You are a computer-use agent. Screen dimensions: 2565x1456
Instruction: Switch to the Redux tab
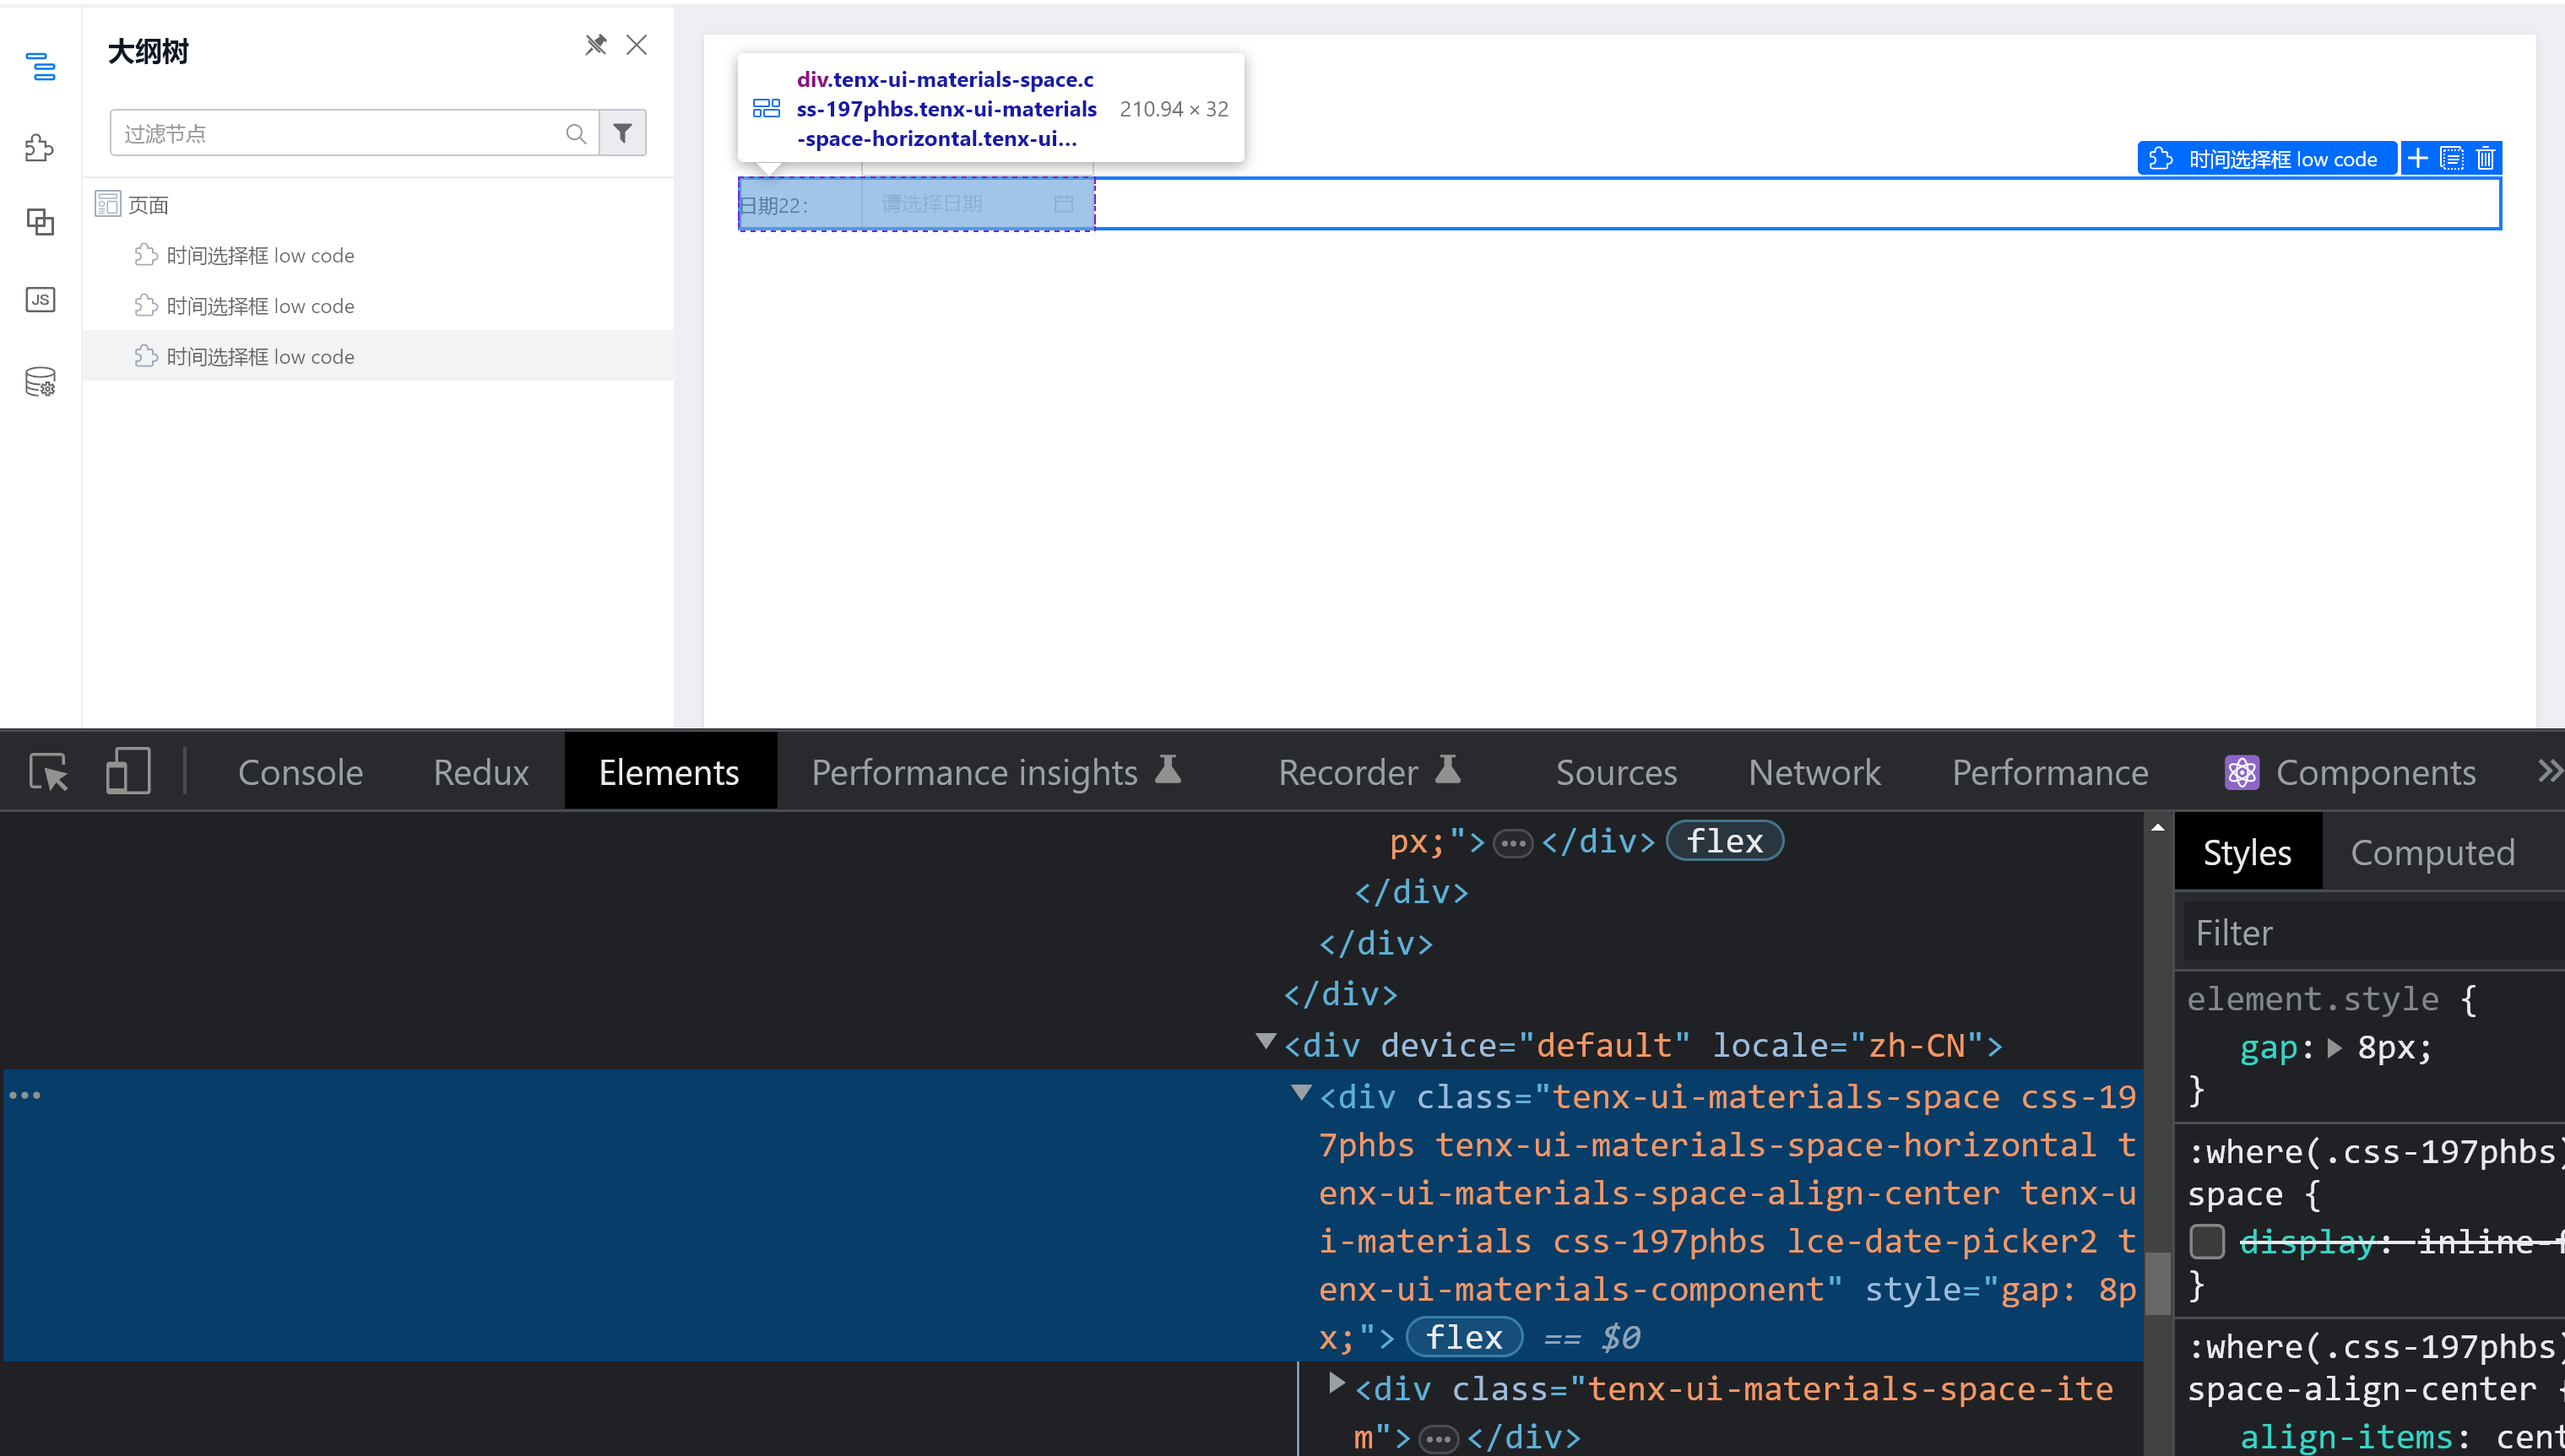tap(481, 772)
